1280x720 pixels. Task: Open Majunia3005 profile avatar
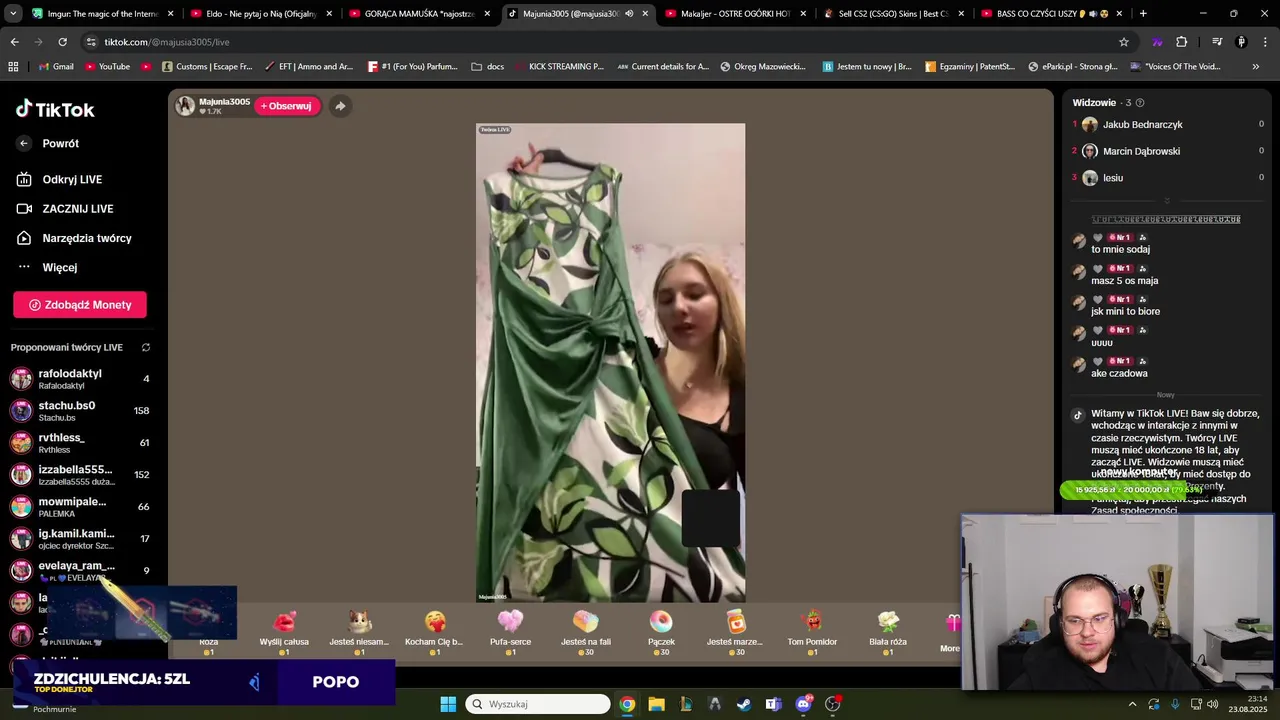[x=185, y=106]
